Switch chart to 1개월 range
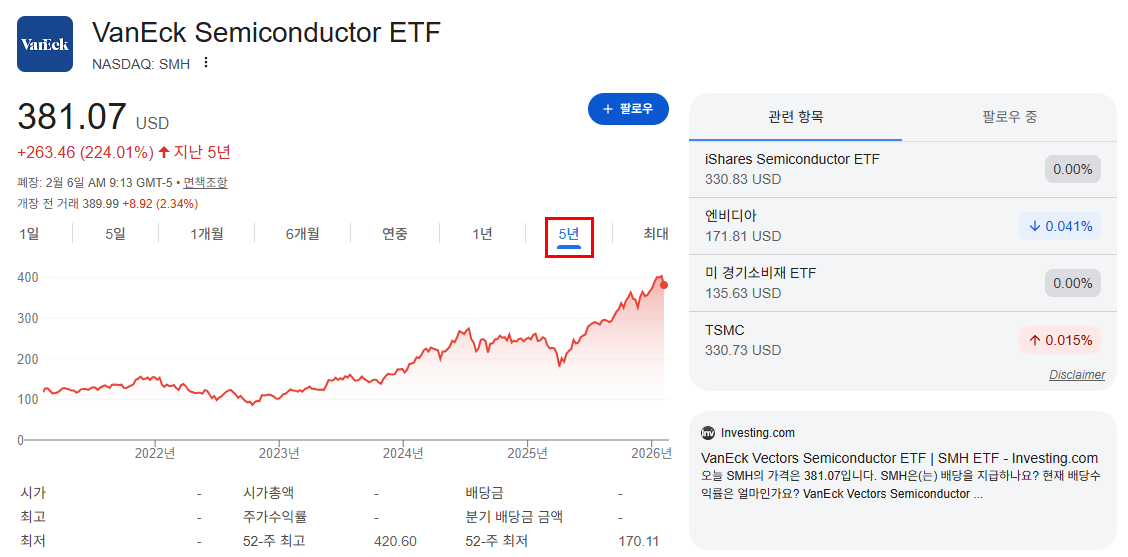Image resolution: width=1128 pixels, height=557 pixels. pyautogui.click(x=206, y=234)
